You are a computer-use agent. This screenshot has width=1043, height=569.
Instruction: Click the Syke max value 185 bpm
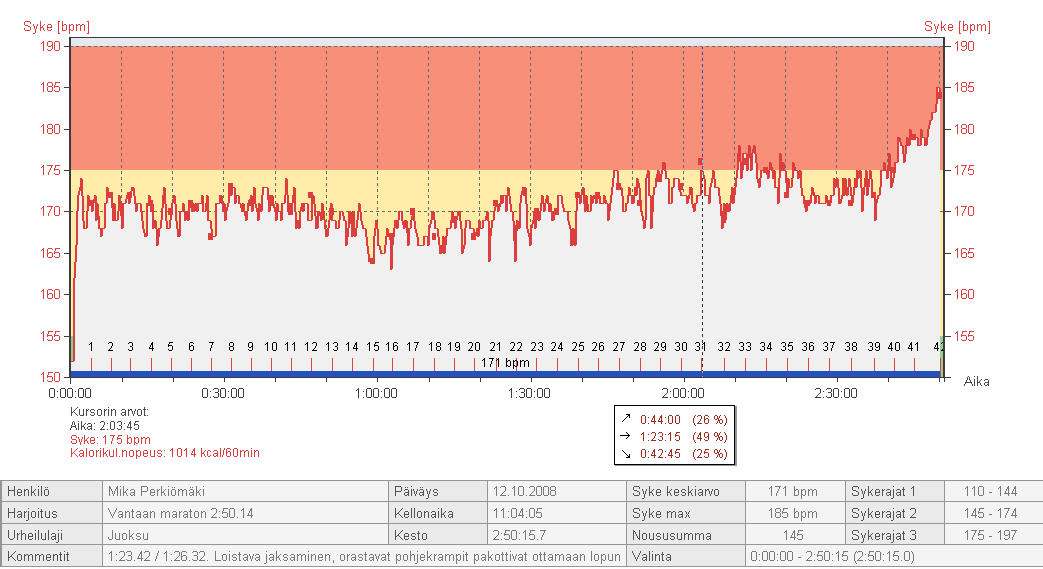pos(792,514)
